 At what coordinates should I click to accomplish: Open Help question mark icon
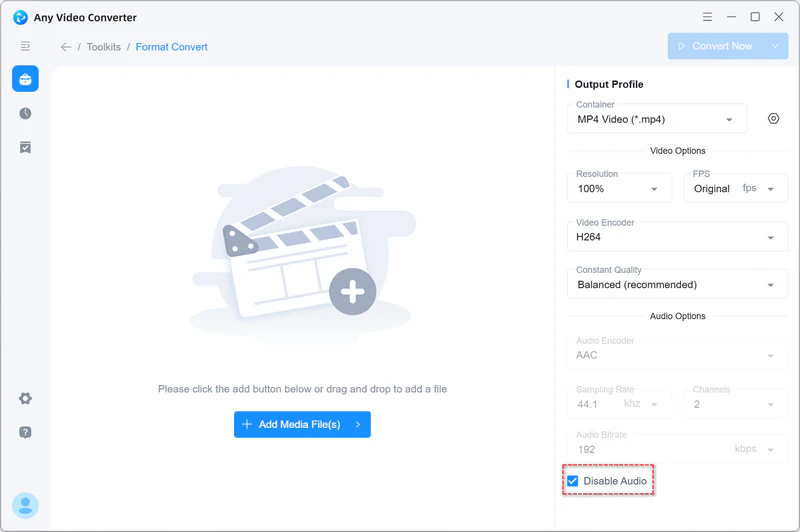click(26, 433)
